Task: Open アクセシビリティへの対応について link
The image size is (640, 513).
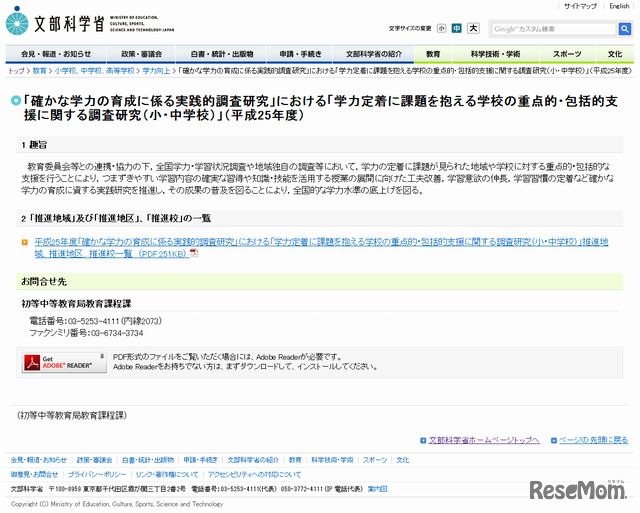Action: 254,475
